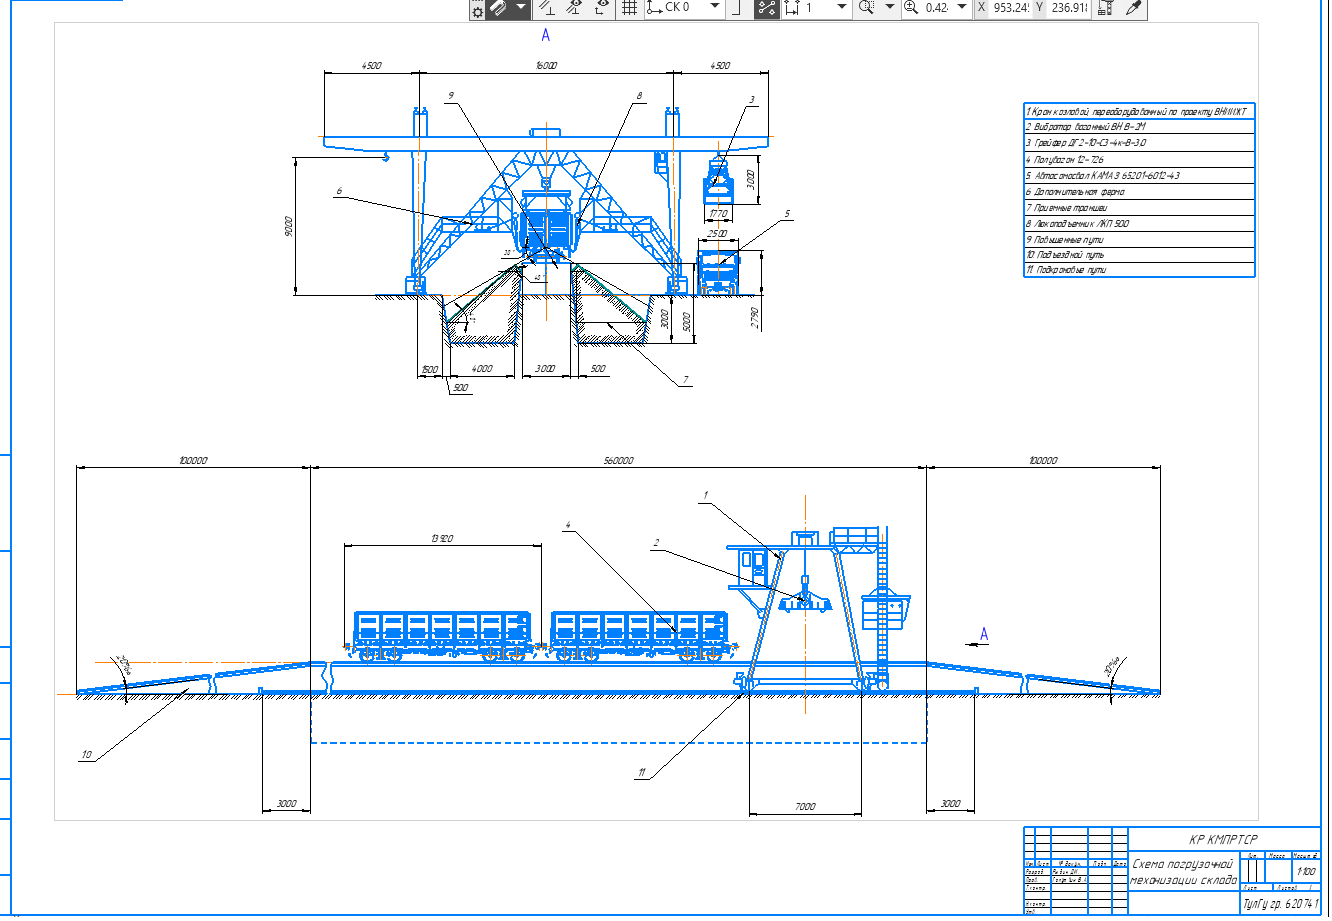Click the view scale icon before value 1
Viewport: 1332px width, 921px height.
(x=792, y=8)
